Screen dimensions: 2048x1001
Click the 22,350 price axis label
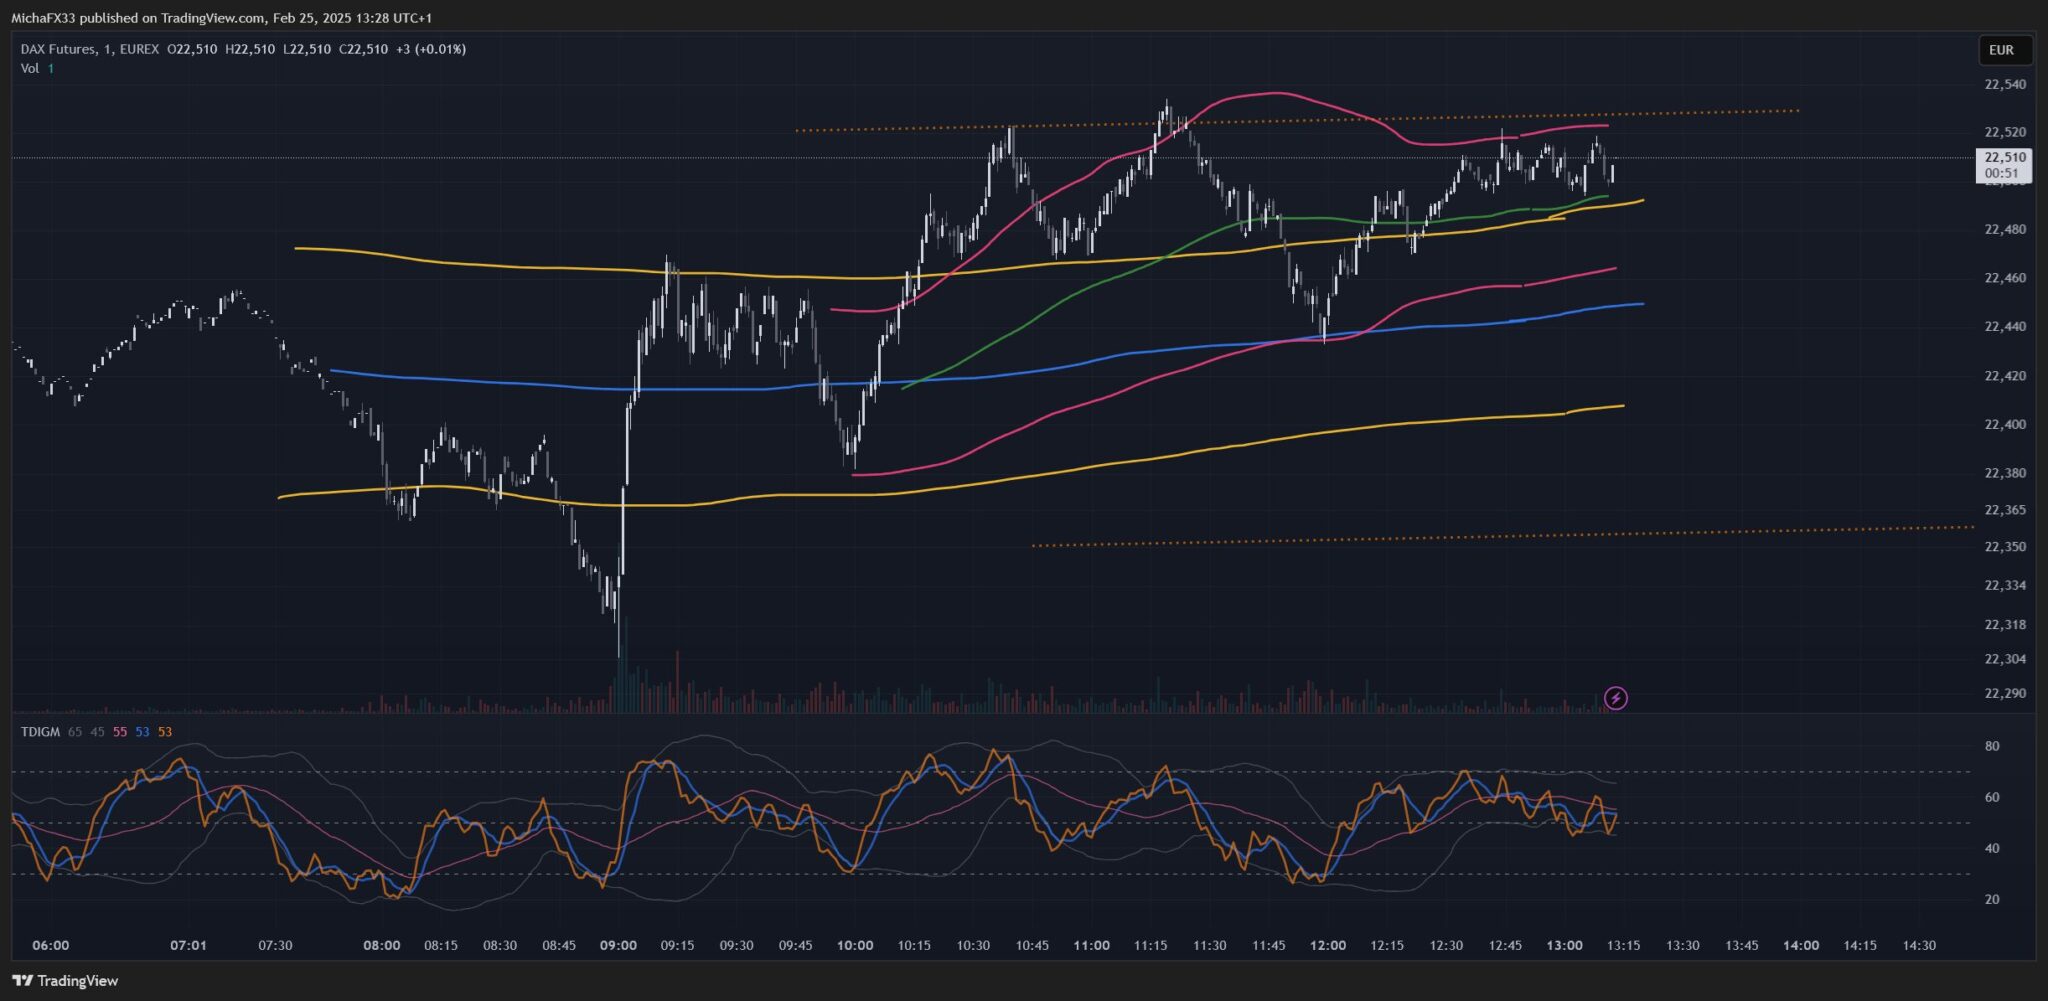[2005, 547]
